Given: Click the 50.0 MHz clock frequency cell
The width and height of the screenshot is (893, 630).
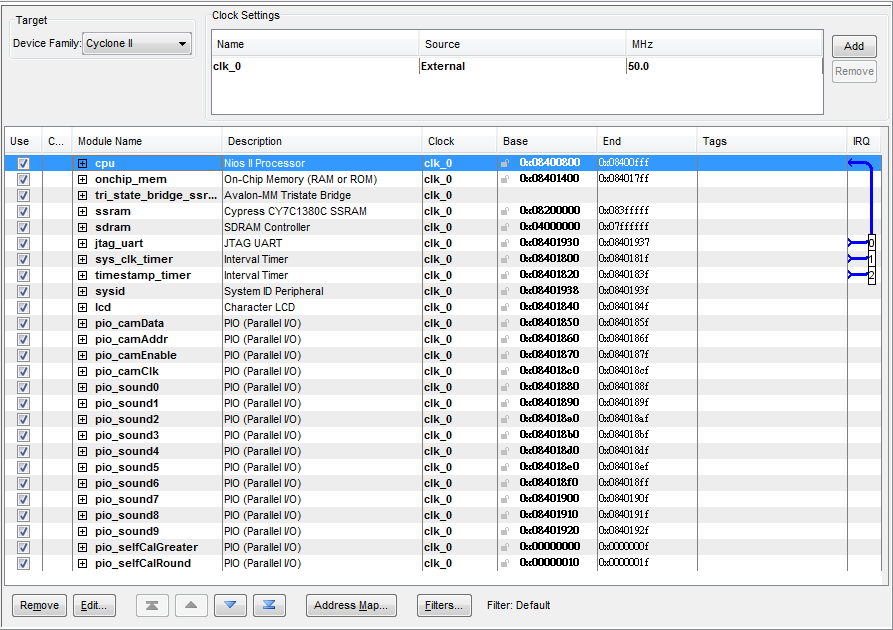Looking at the screenshot, I should [724, 66].
